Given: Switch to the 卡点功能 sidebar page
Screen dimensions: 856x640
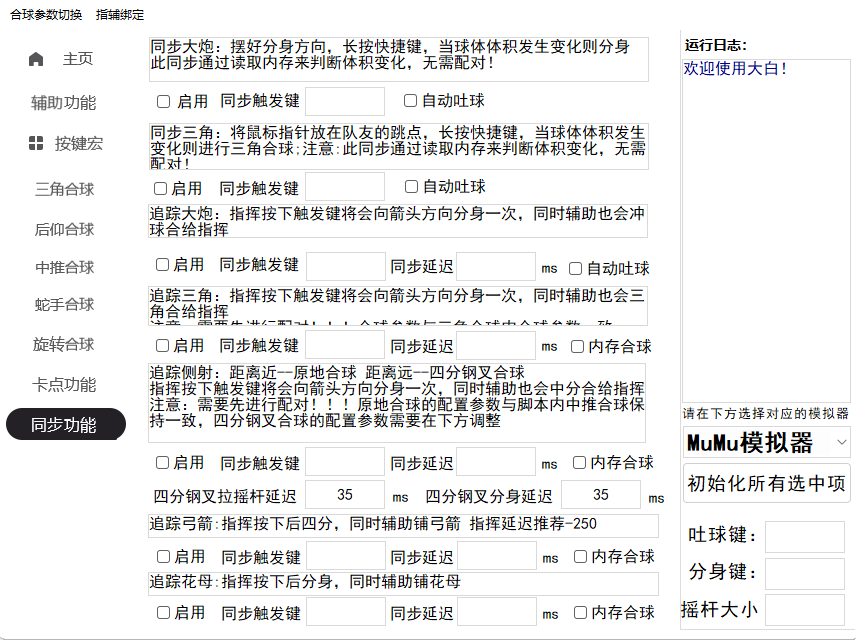Looking at the screenshot, I should (64, 384).
